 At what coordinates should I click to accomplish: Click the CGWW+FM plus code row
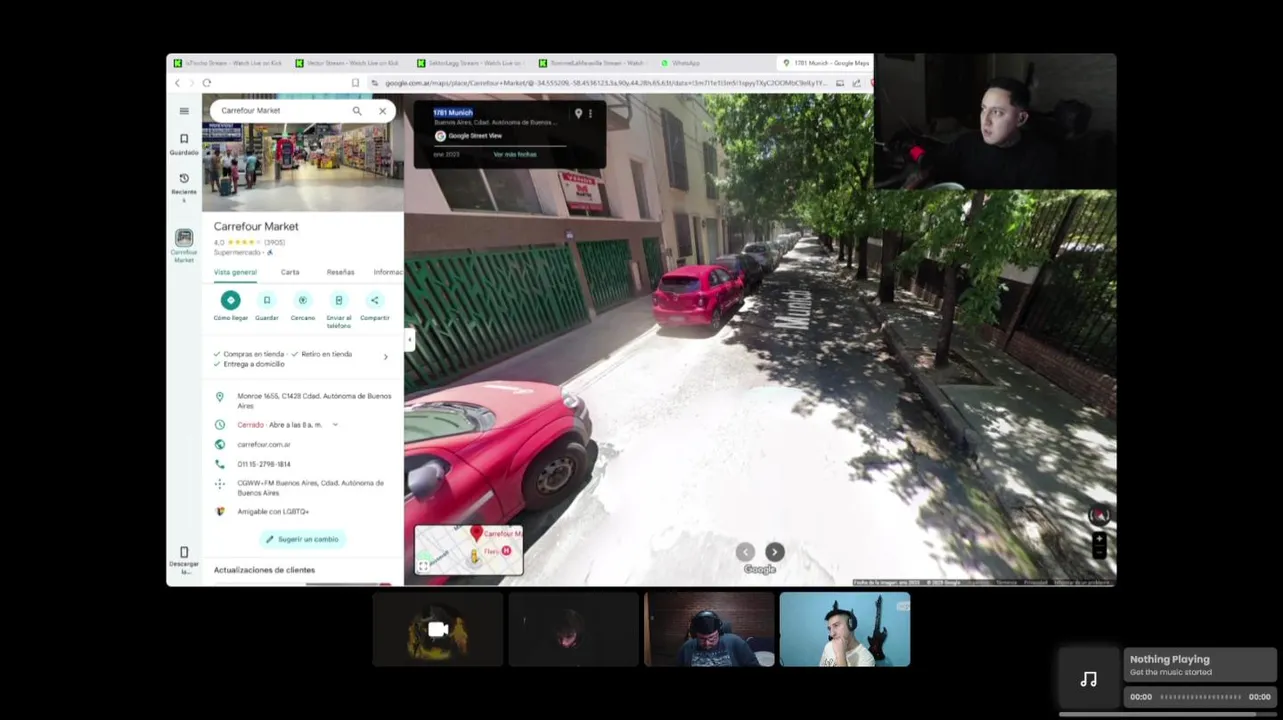point(303,488)
